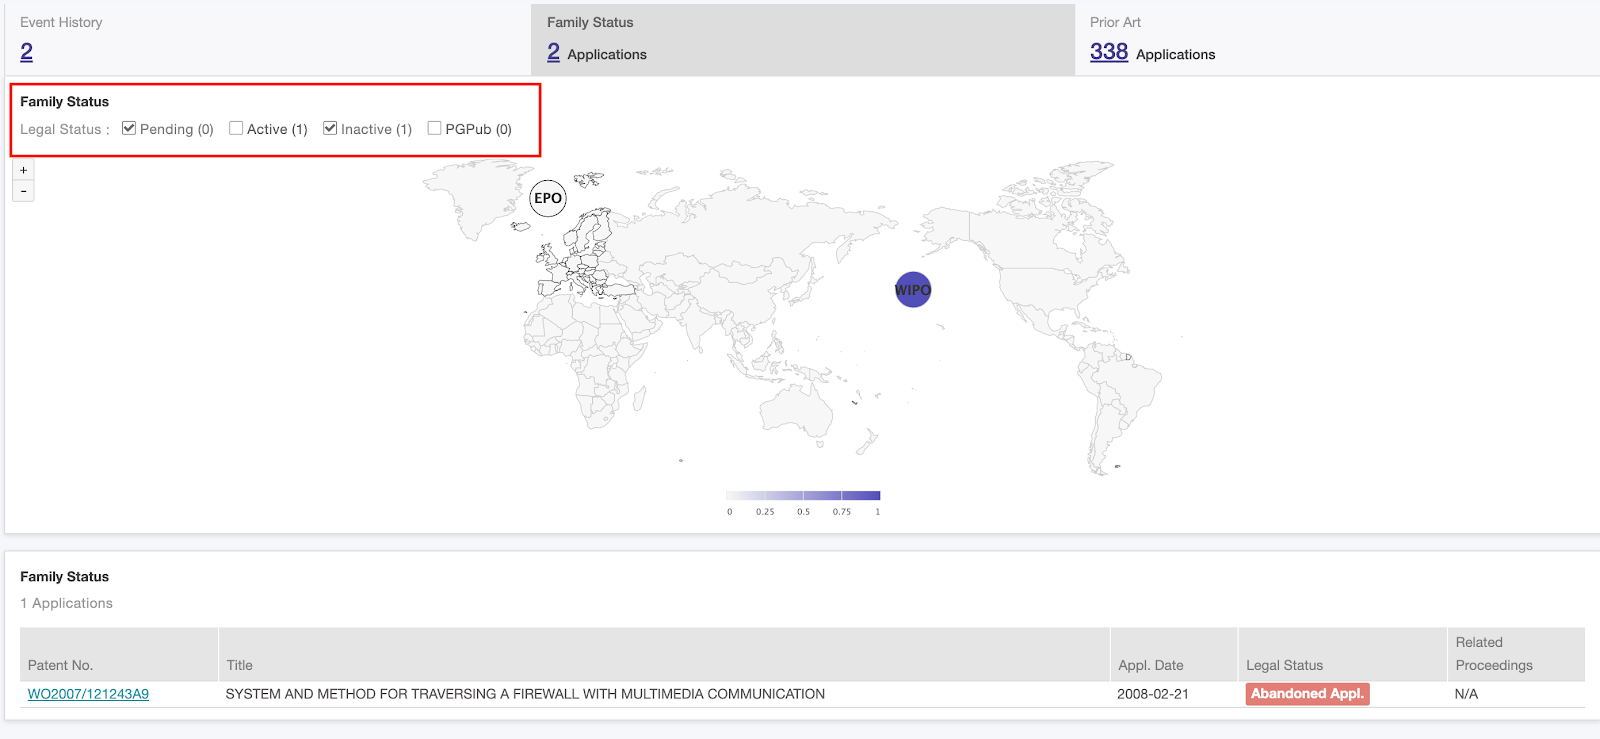Enable the Active (1) checkbox
Viewport: 1600px width, 739px height.
click(236, 128)
